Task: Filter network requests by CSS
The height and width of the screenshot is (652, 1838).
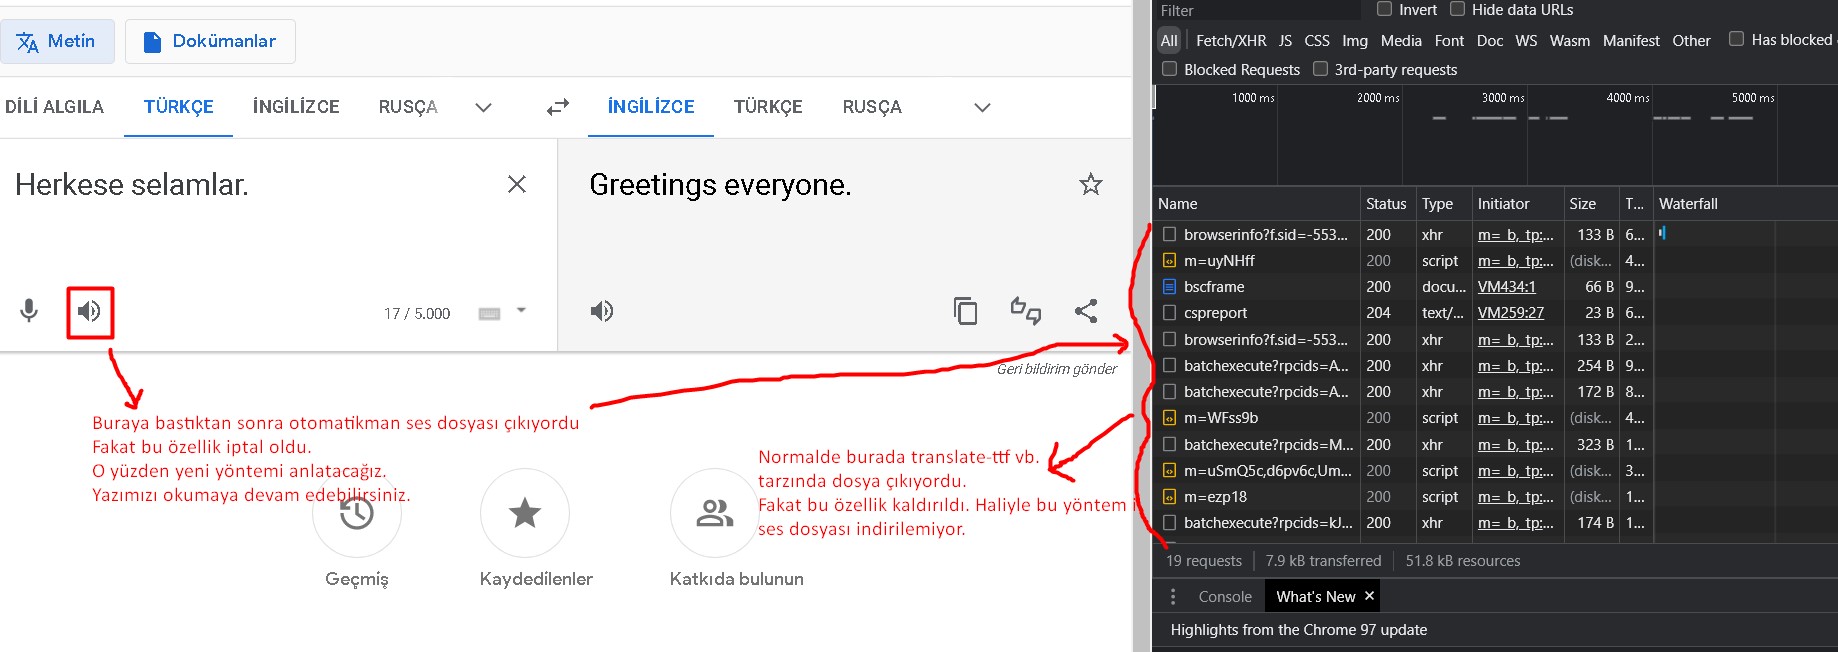Action: (1317, 41)
